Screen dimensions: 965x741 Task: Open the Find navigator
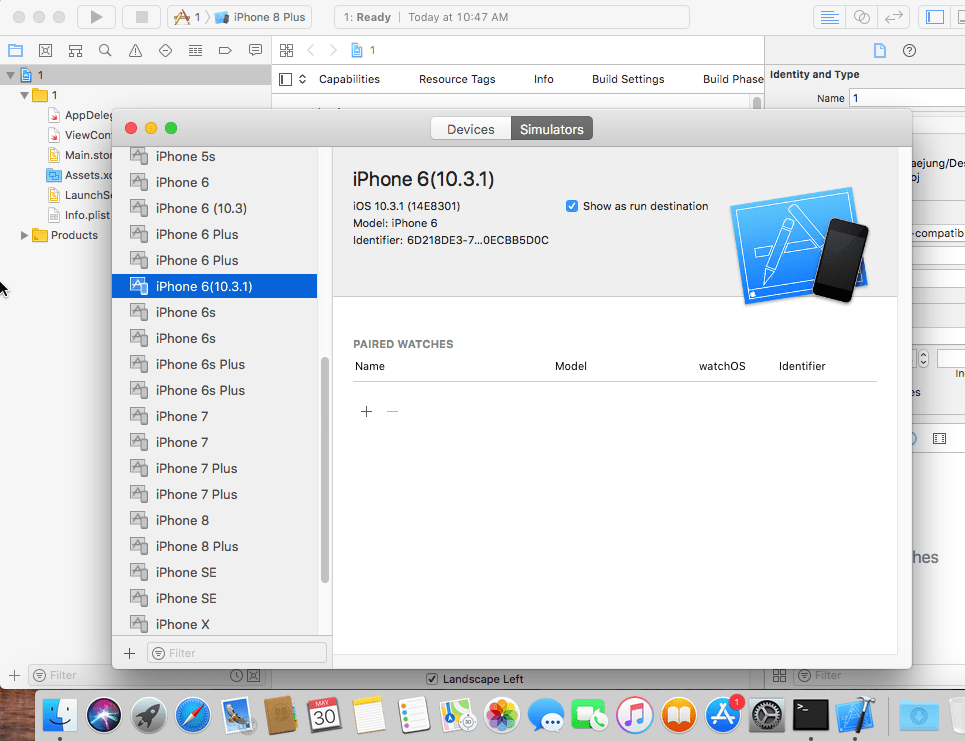coord(105,50)
